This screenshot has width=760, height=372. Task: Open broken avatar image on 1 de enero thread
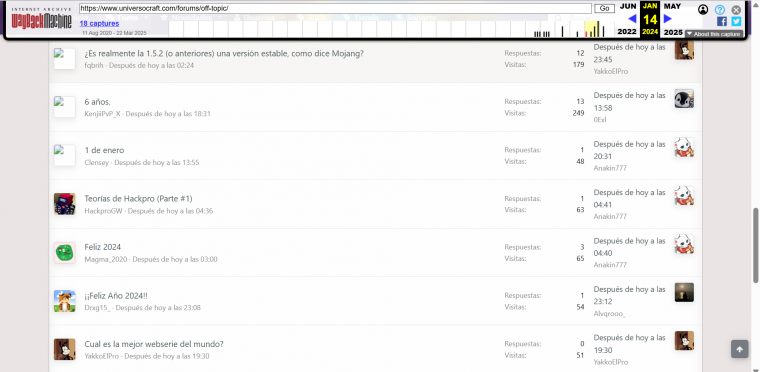(x=64, y=156)
